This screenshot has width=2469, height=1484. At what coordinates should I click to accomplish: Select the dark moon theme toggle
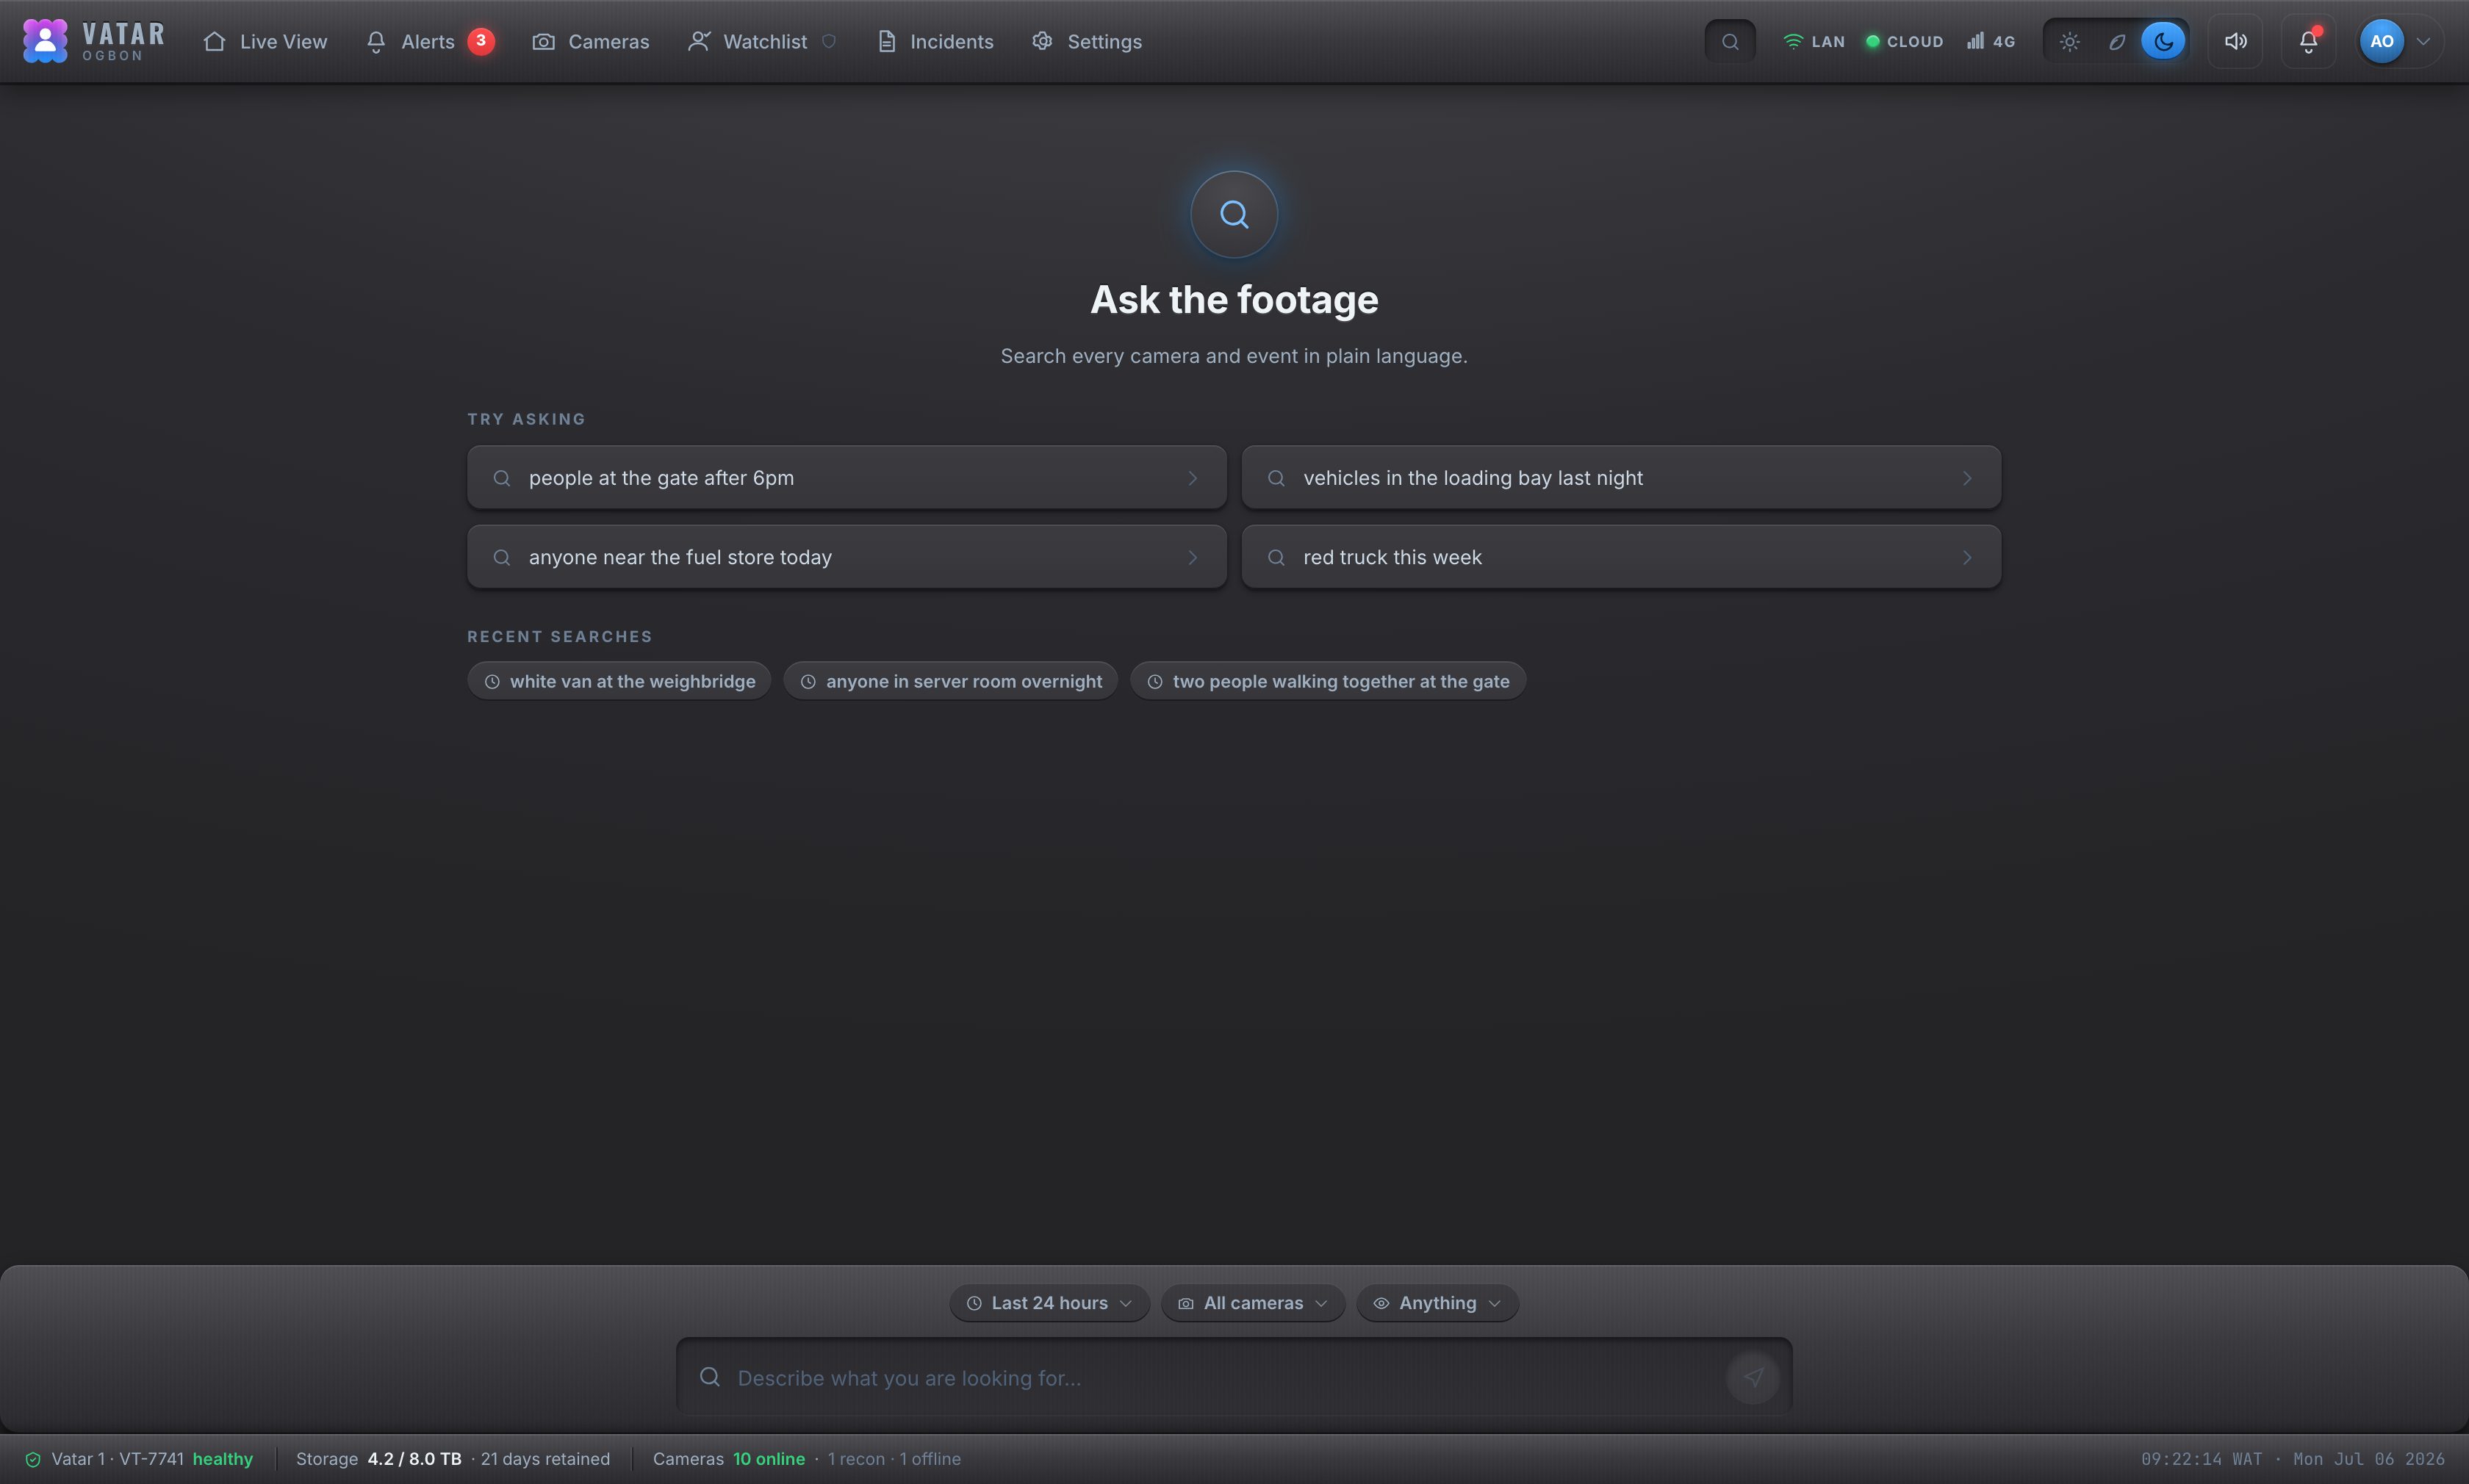tap(2163, 41)
